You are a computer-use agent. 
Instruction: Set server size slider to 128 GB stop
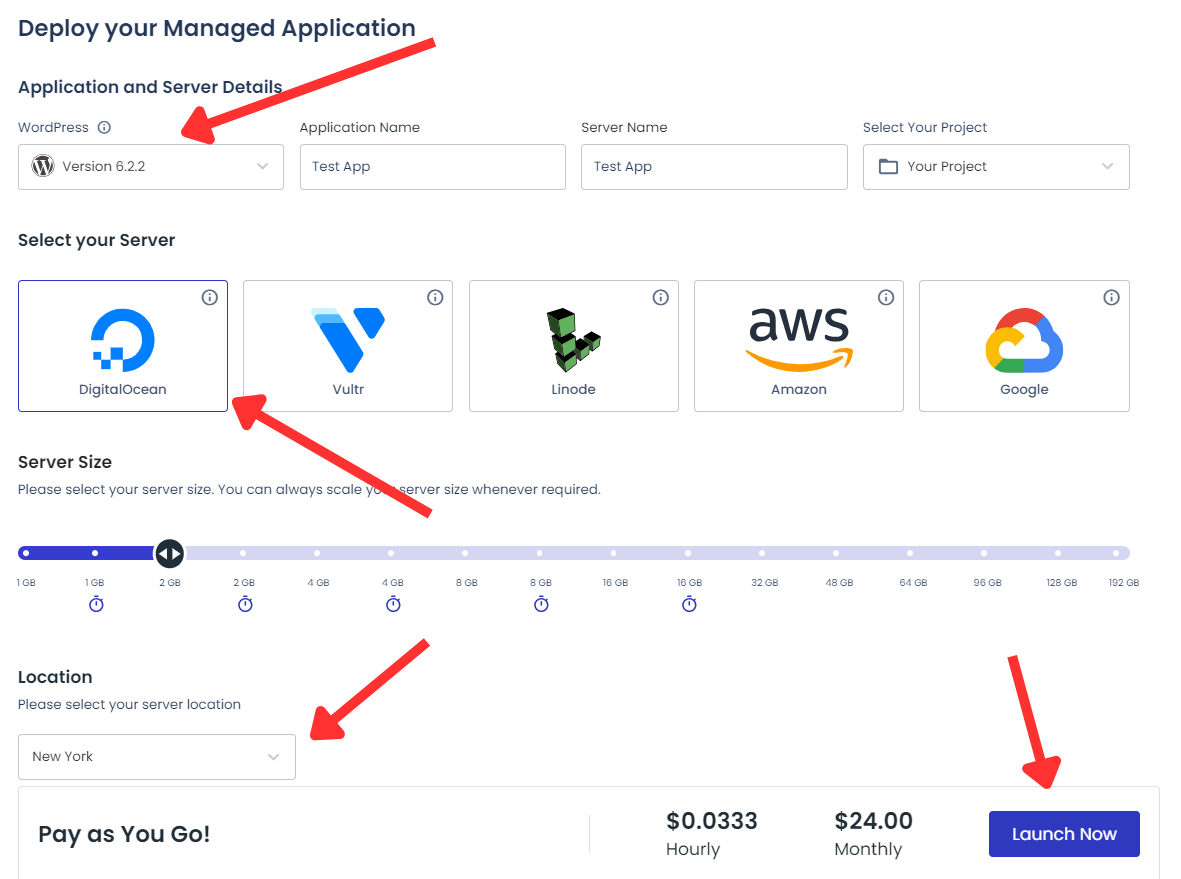(1058, 554)
